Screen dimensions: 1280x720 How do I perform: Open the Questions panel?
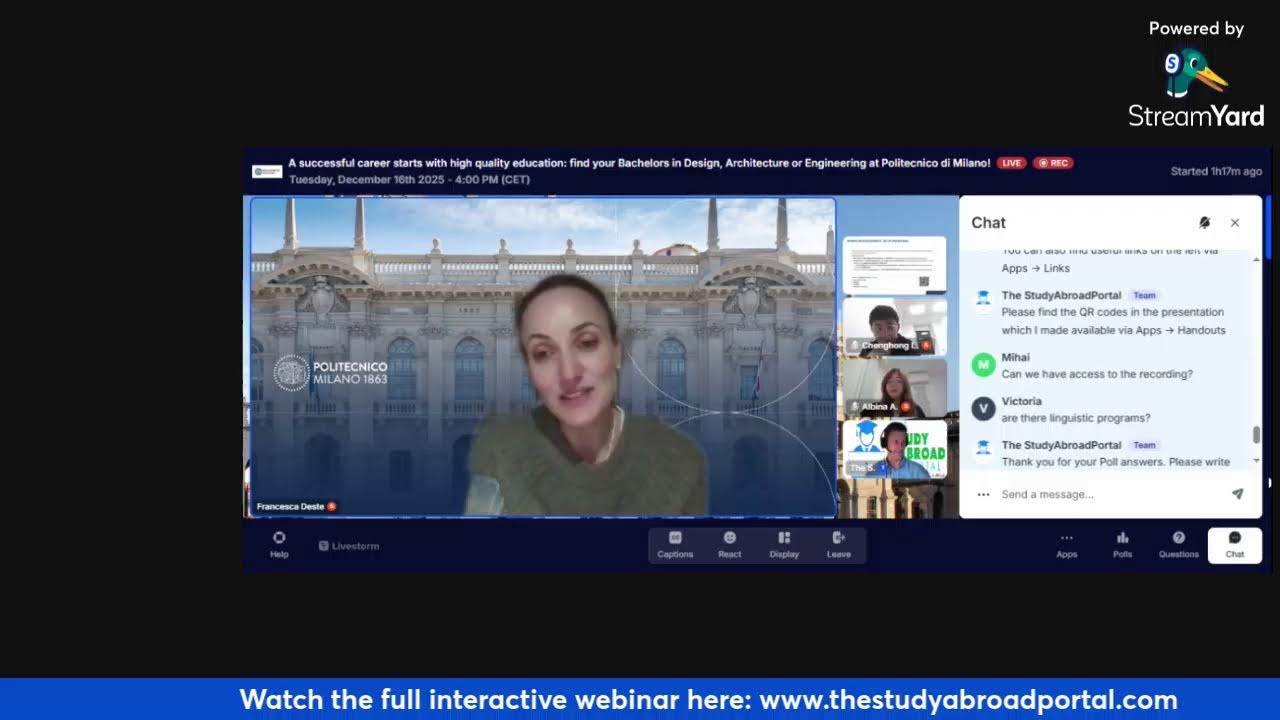point(1178,545)
